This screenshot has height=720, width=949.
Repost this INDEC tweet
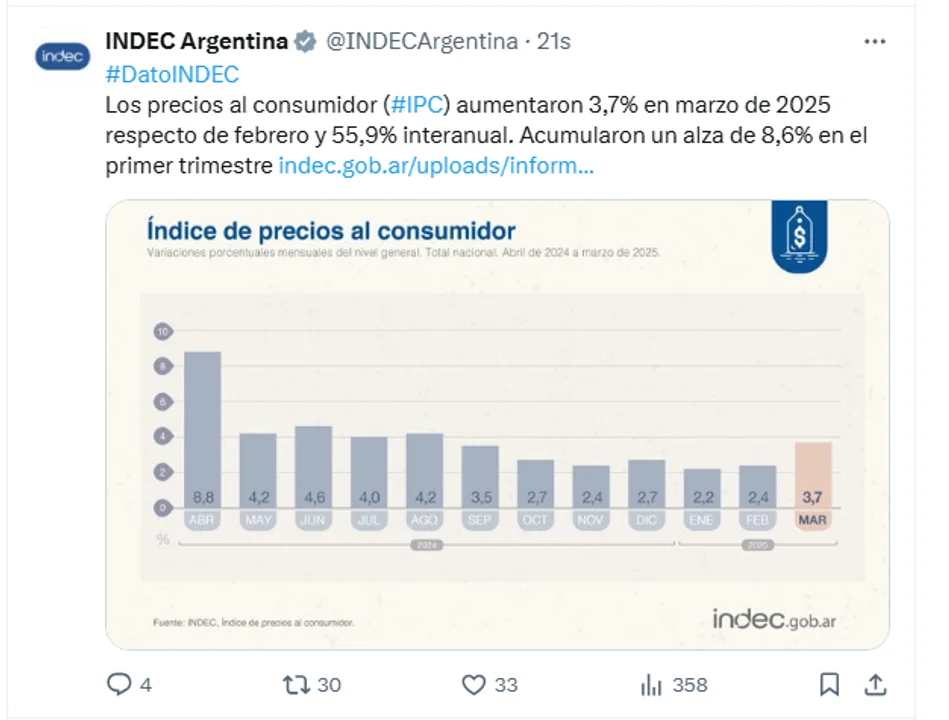coord(296,685)
